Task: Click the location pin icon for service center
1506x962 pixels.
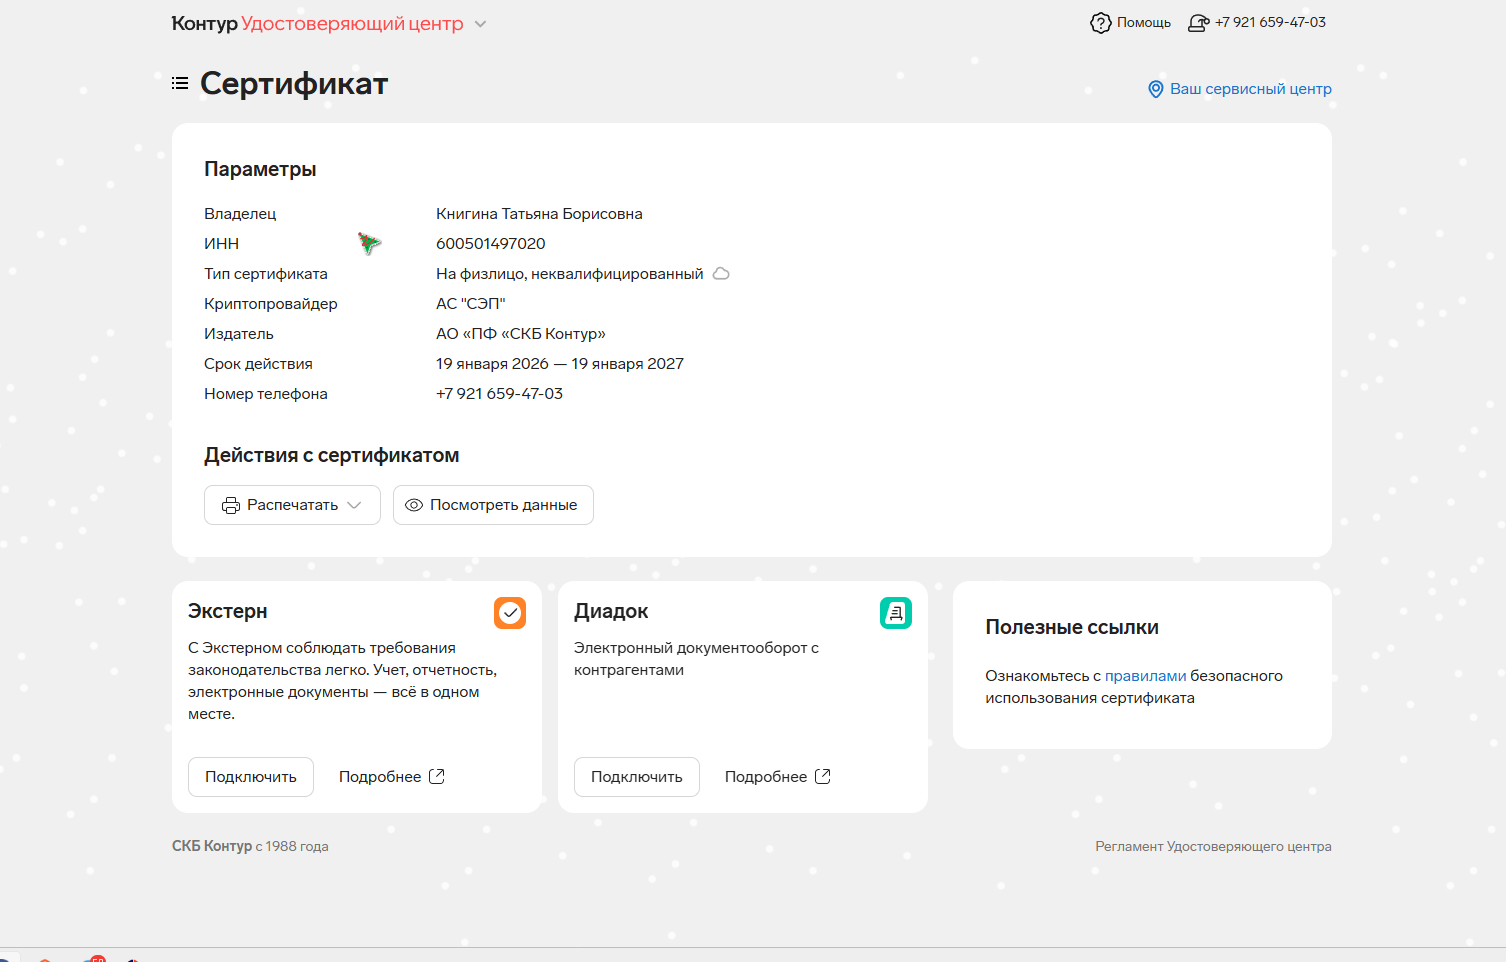Action: coord(1156,89)
